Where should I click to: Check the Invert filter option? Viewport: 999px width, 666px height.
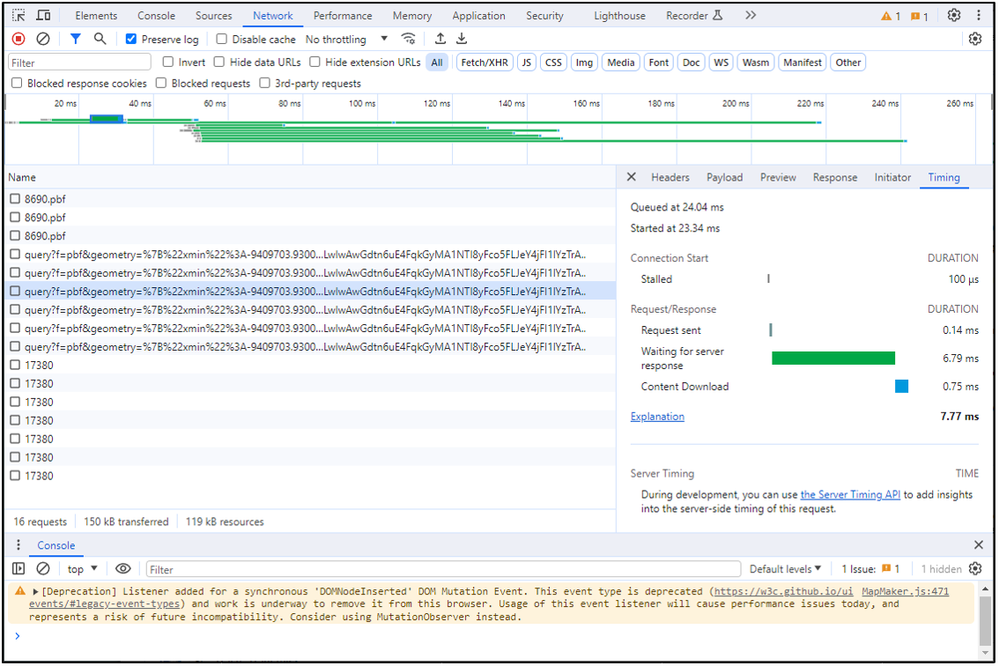click(168, 62)
